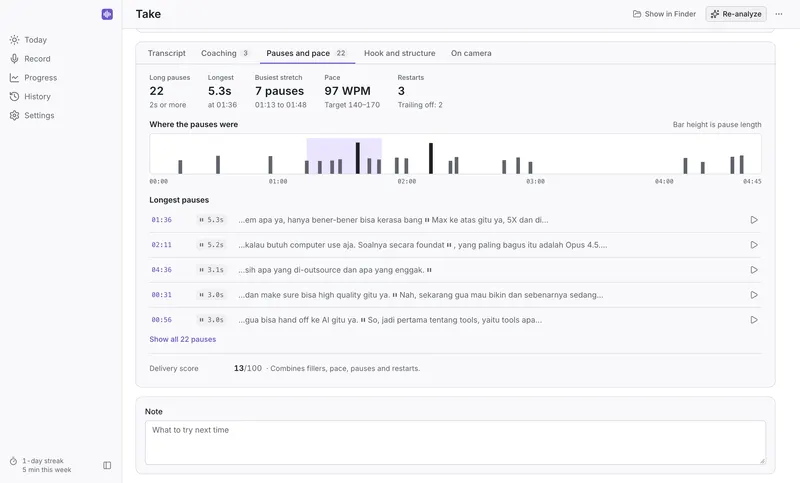Click the 'Trailing off: 2' text
Screen dimensions: 800x483
[x=420, y=105]
